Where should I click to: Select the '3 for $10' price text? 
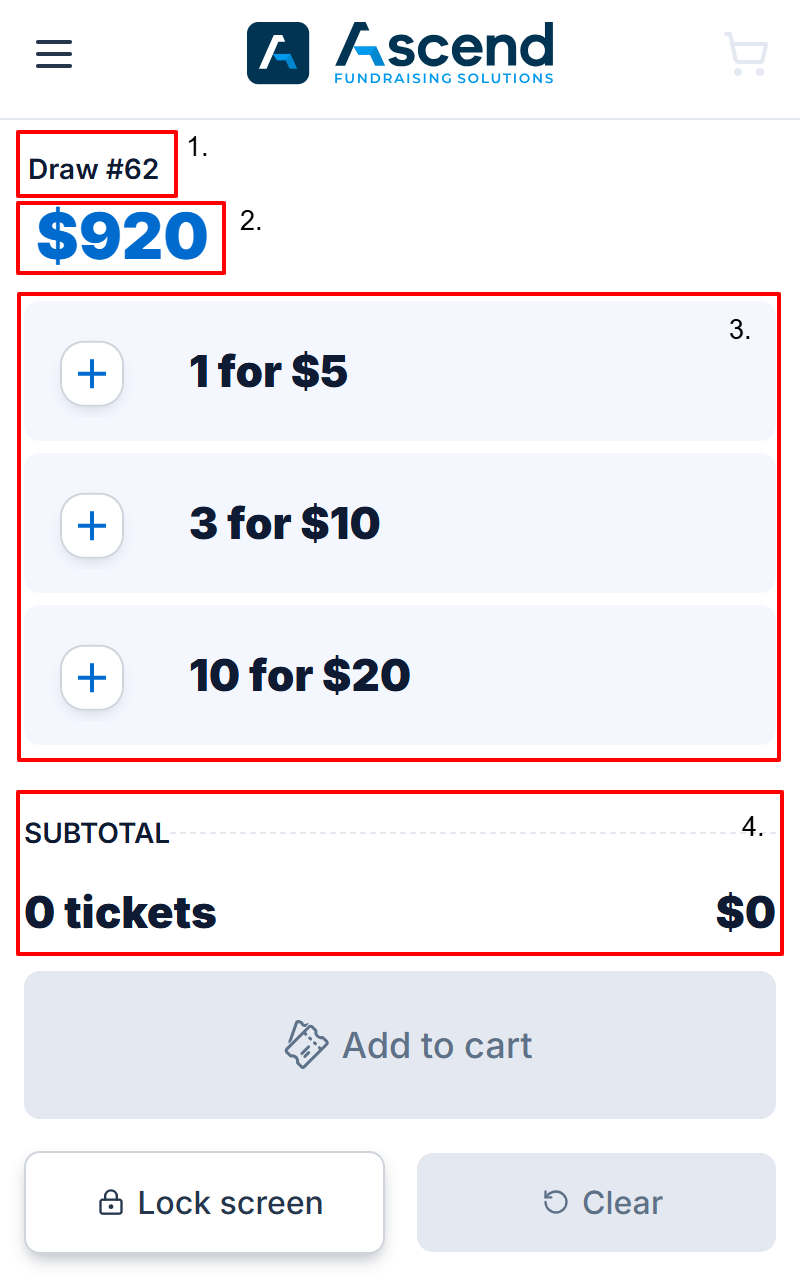(x=285, y=524)
